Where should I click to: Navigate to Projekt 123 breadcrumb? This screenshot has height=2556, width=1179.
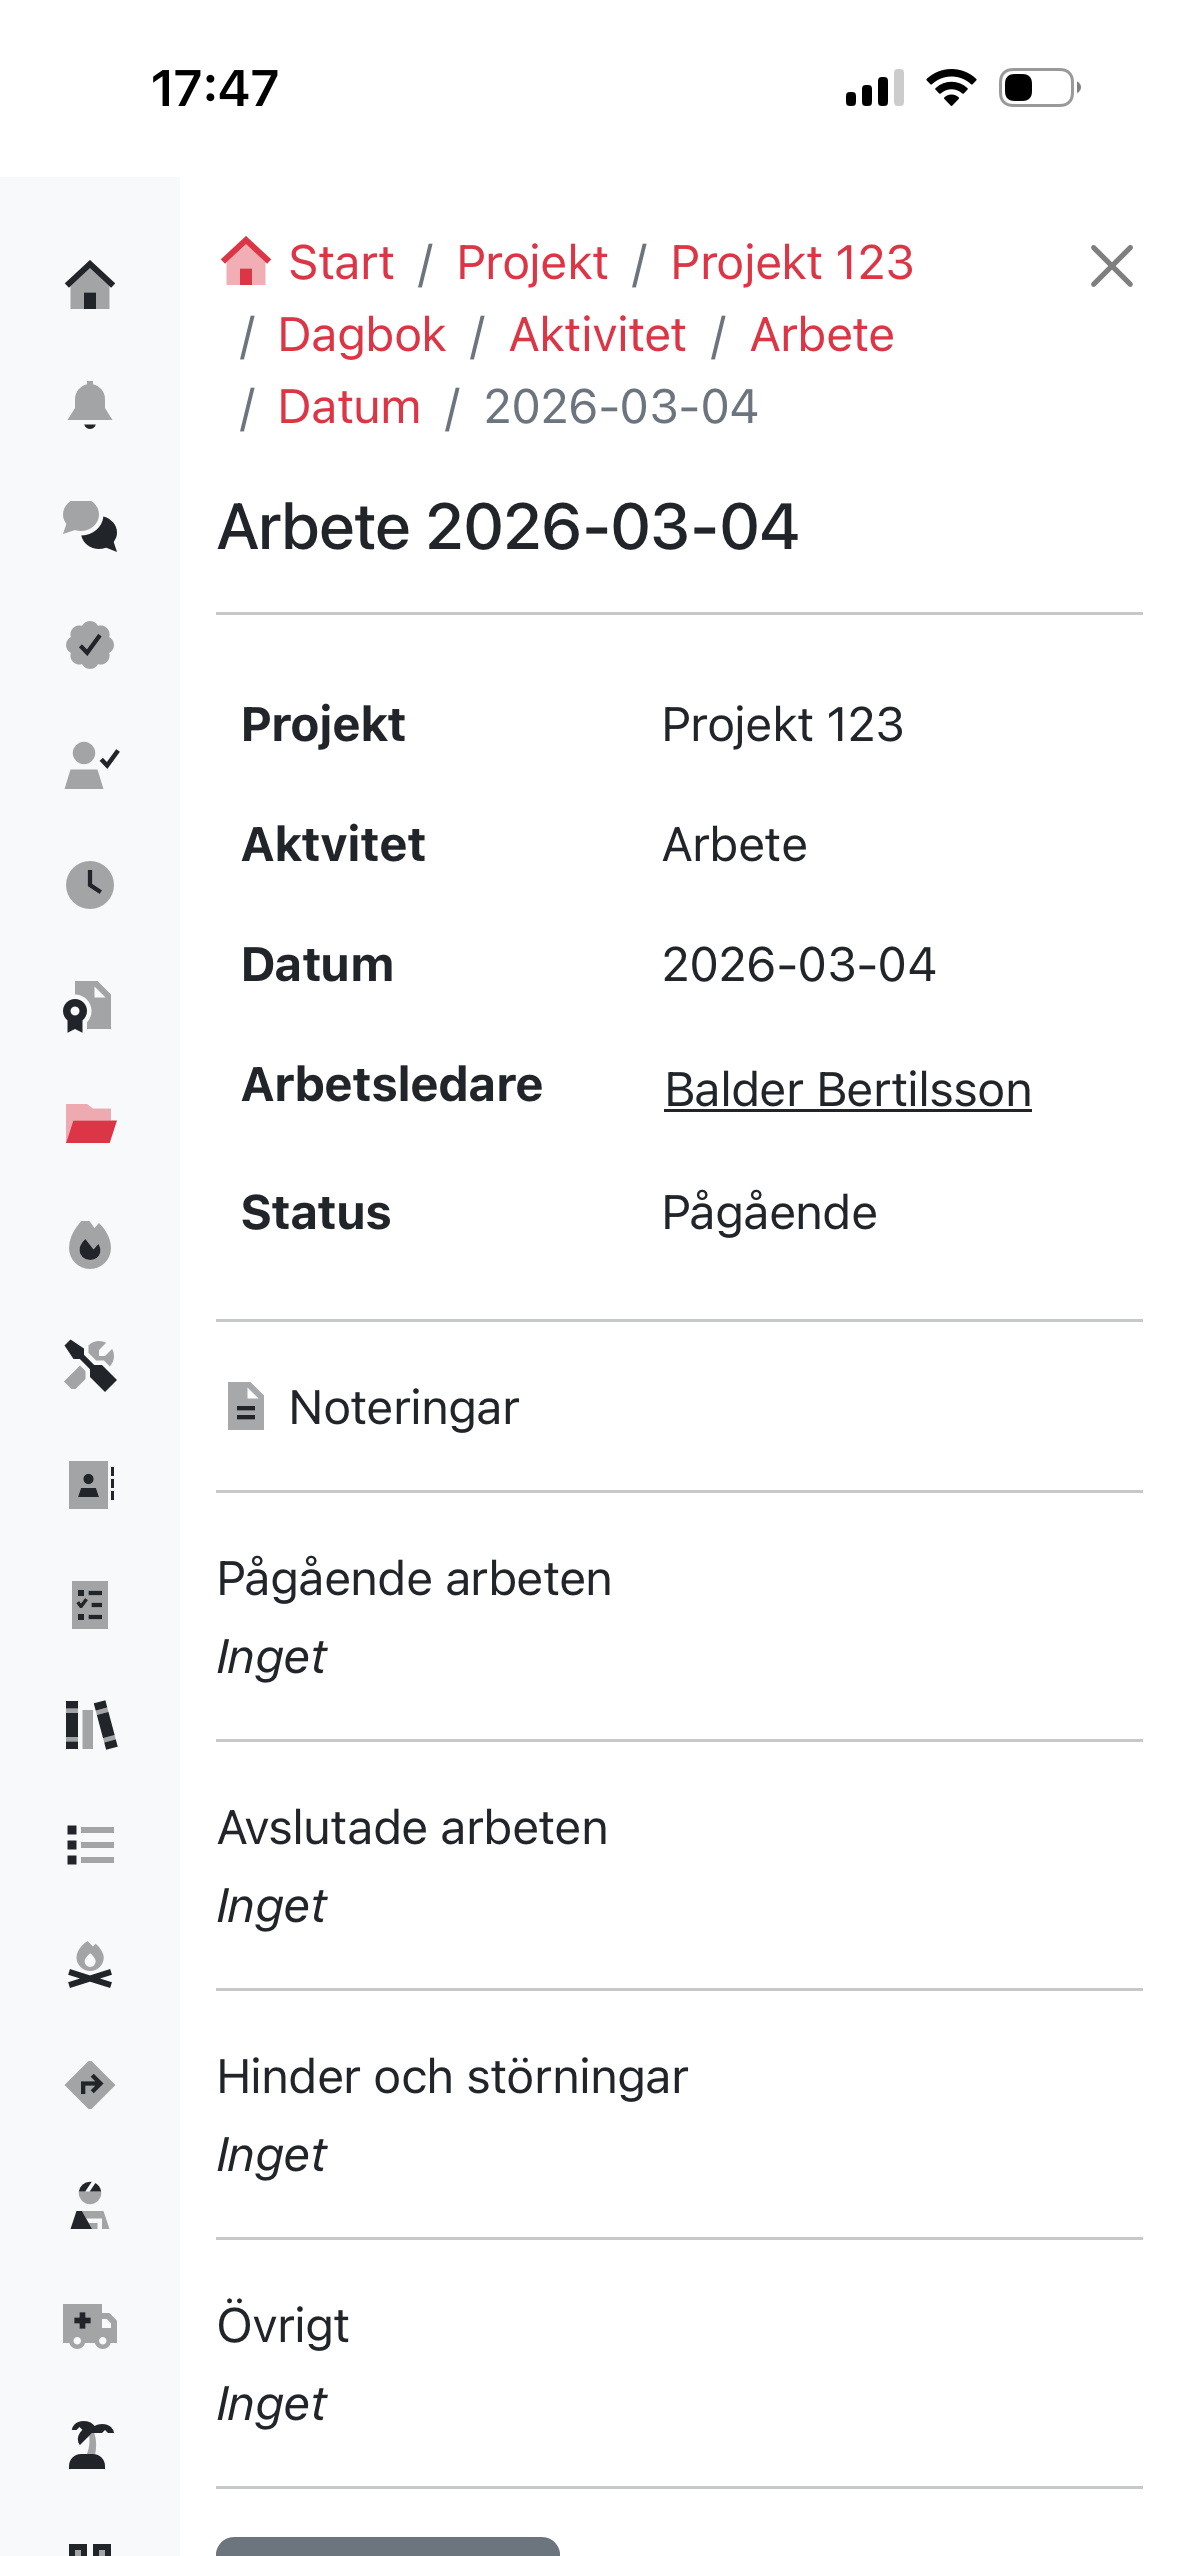791,263
